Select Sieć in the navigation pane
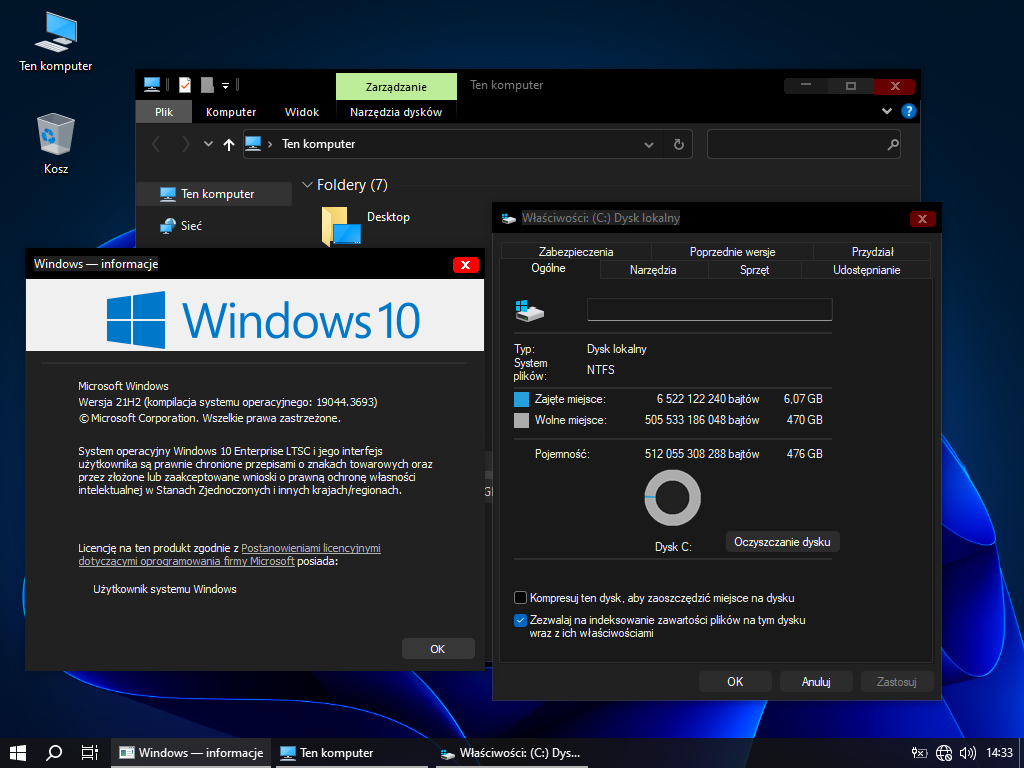Image resolution: width=1024 pixels, height=768 pixels. (x=191, y=226)
